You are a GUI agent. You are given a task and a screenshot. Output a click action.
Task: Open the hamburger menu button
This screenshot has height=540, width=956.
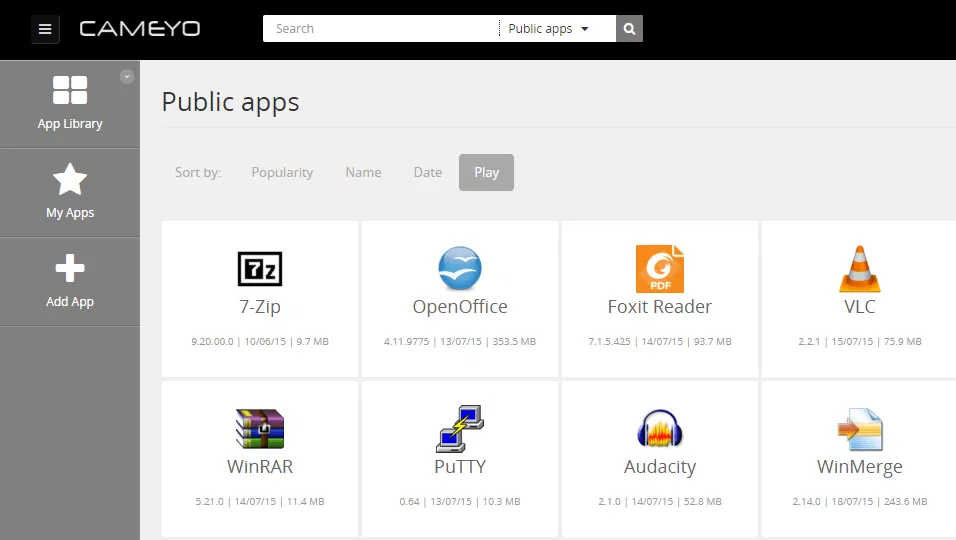point(45,29)
